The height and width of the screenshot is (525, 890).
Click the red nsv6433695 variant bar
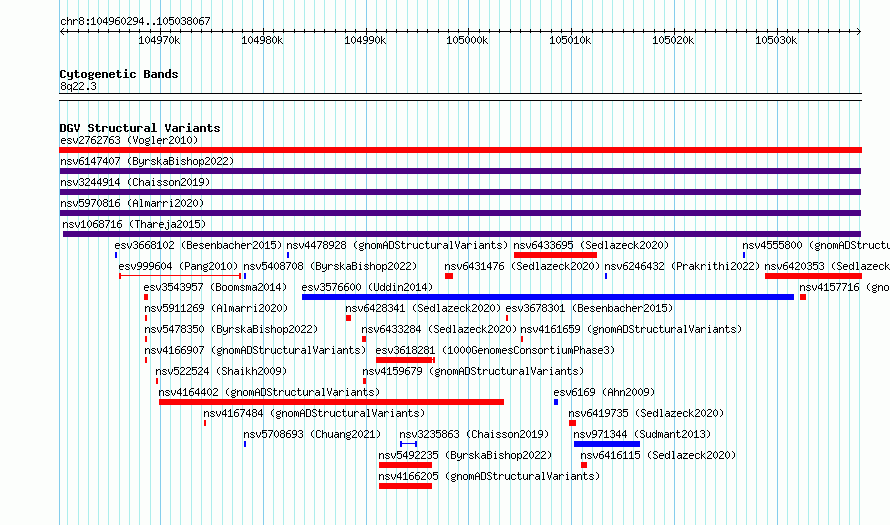pos(555,255)
